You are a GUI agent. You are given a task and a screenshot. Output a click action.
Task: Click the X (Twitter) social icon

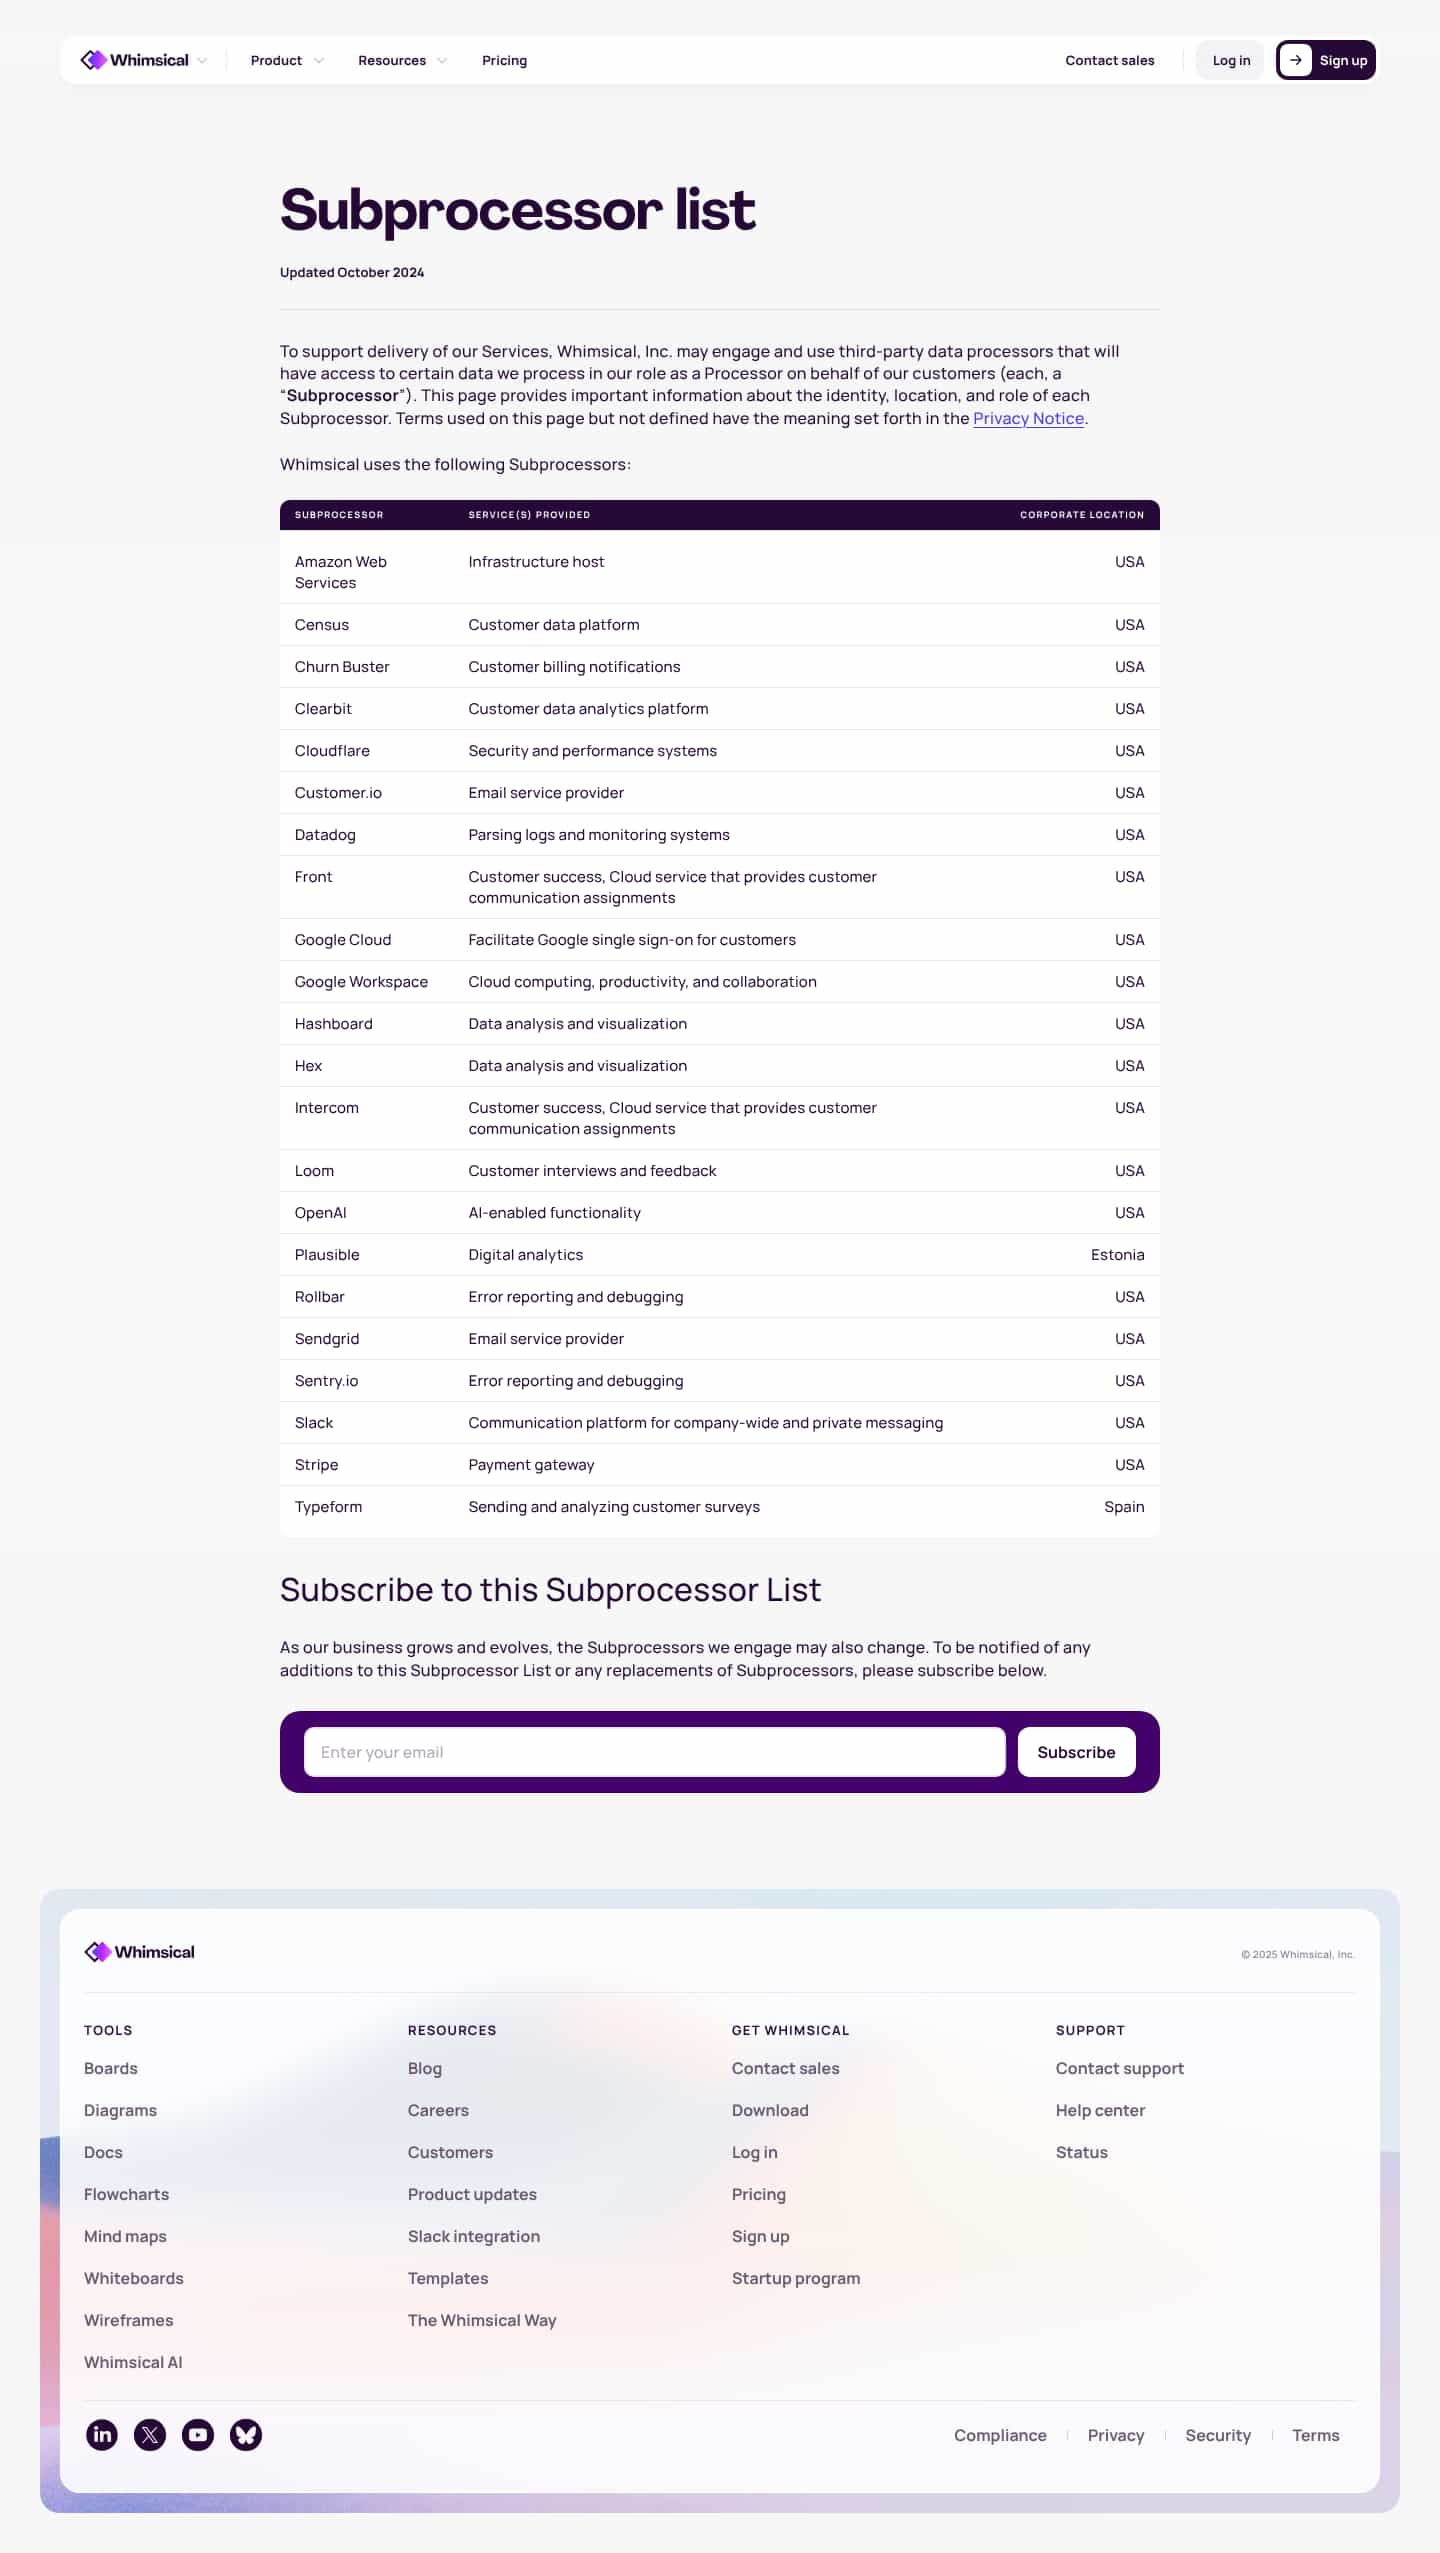click(x=150, y=2434)
